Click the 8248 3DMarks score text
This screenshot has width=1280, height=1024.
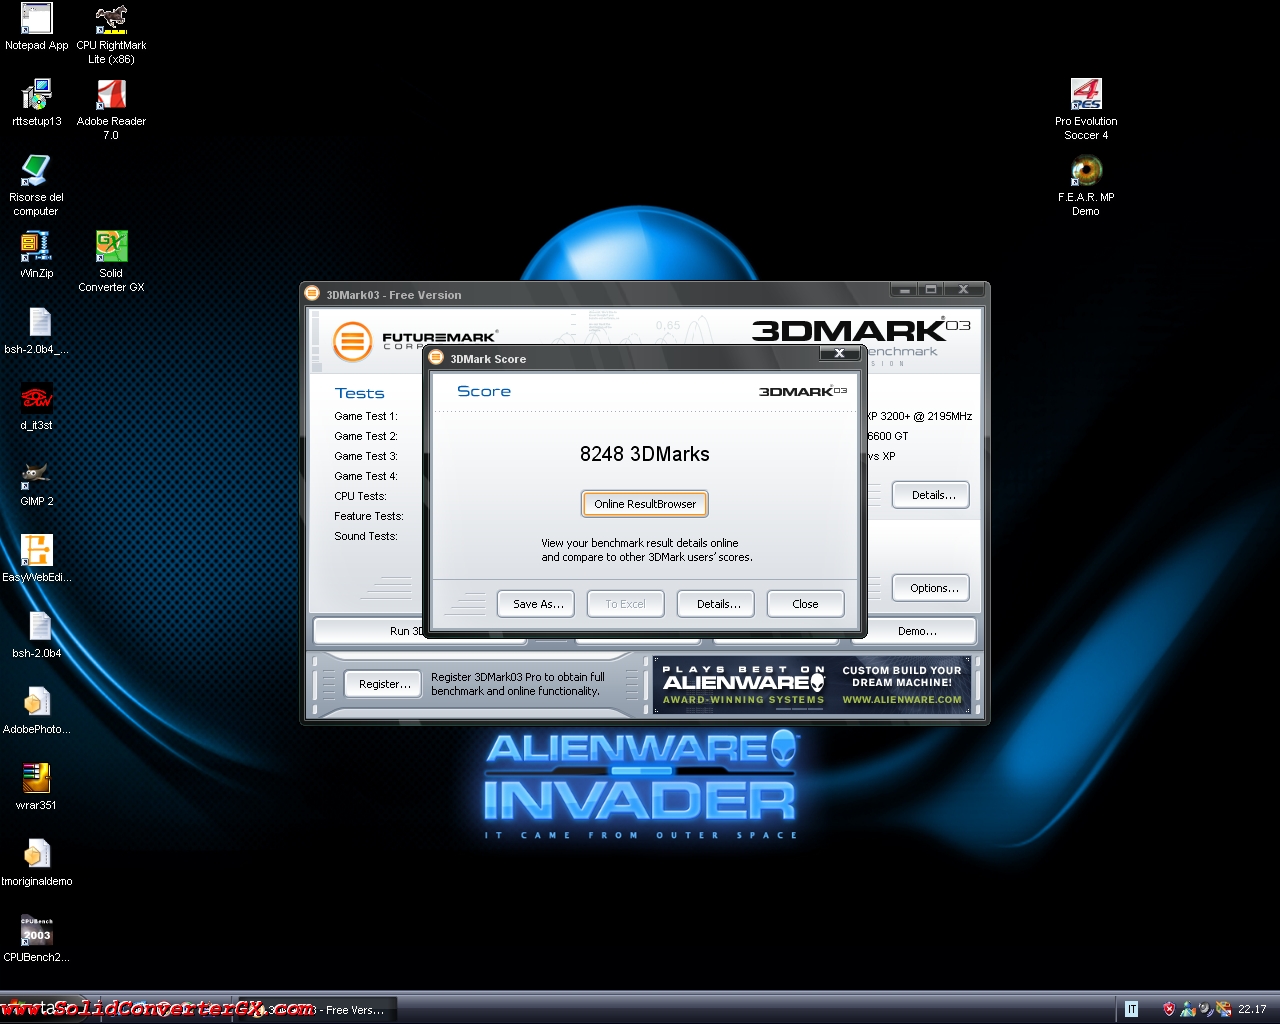[x=645, y=454]
